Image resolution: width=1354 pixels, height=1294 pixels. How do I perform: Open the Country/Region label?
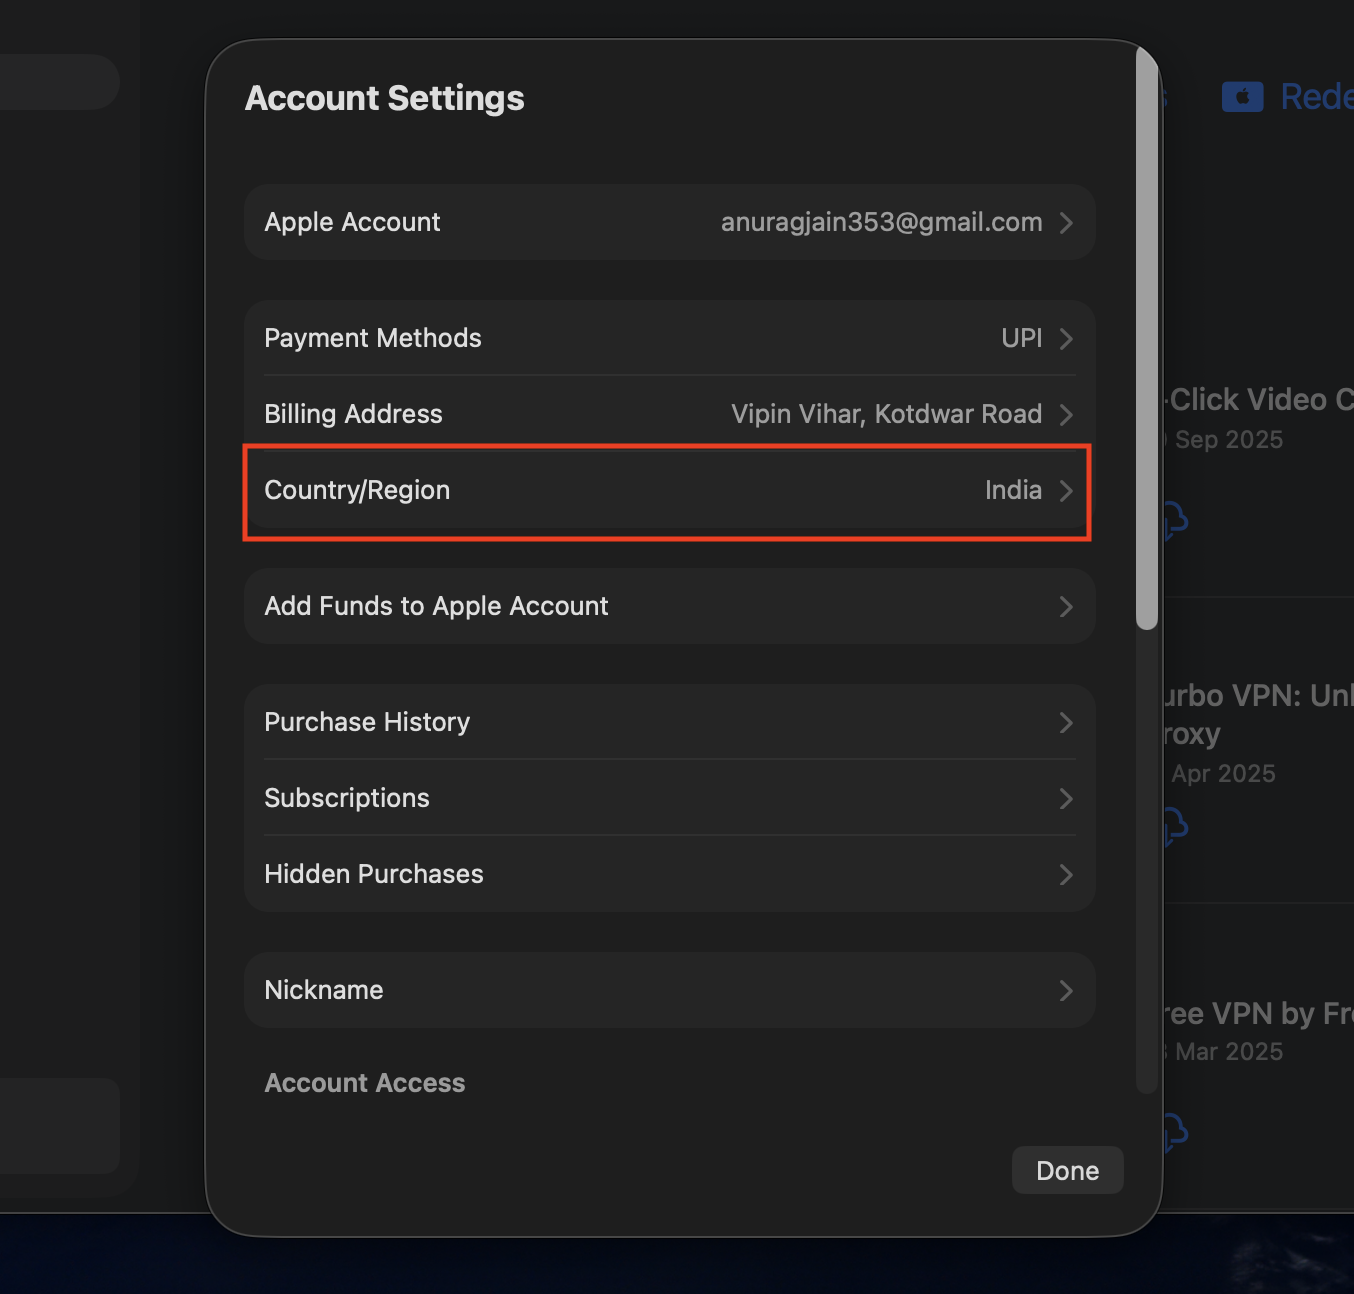(357, 490)
